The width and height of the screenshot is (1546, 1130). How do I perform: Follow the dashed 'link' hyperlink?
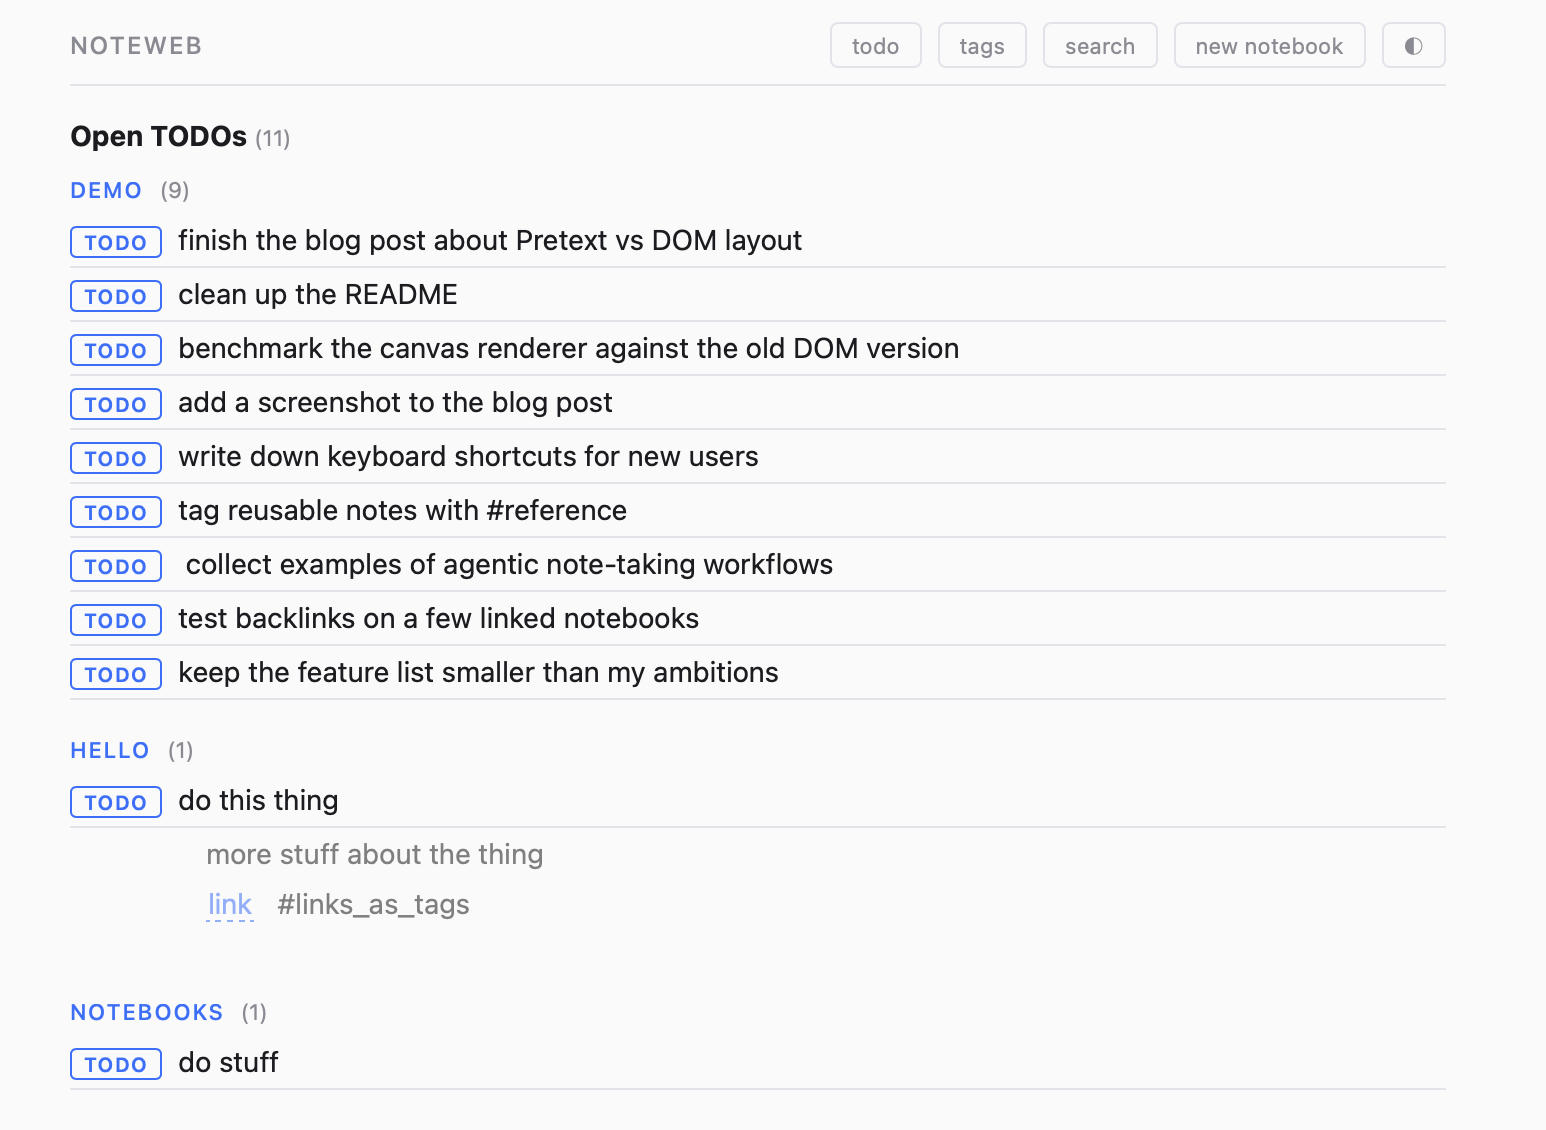pos(230,904)
